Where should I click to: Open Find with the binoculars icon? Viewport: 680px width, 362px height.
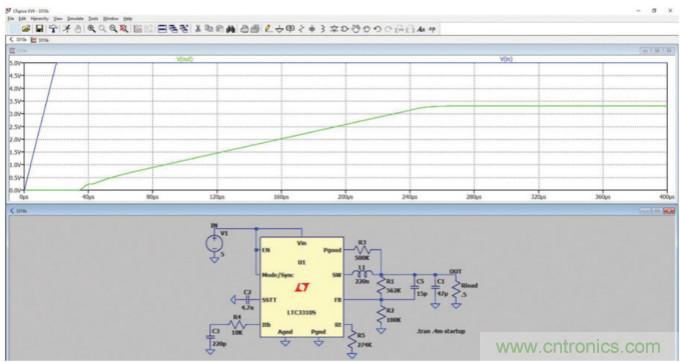pyautogui.click(x=230, y=29)
